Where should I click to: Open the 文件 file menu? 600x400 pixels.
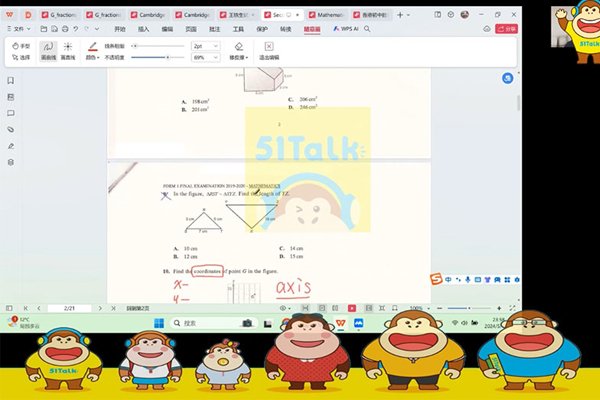tap(19, 29)
